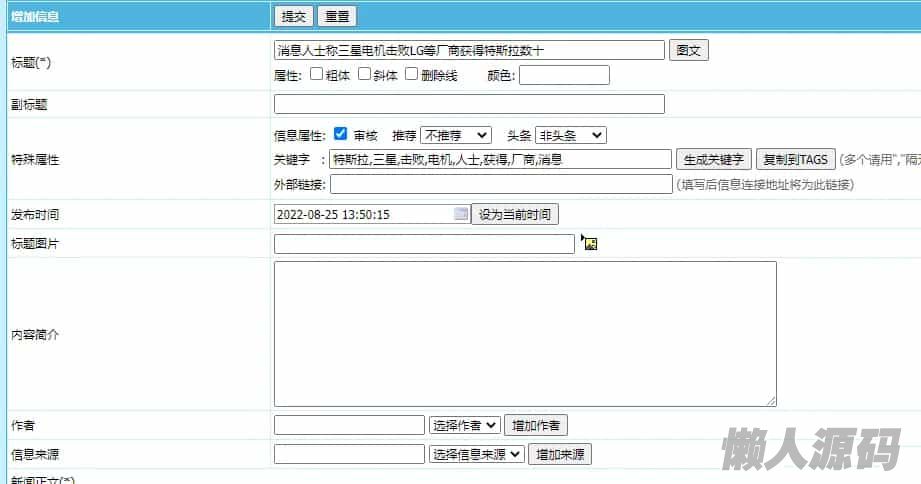Click the 复制到TAGS button

point(795,159)
